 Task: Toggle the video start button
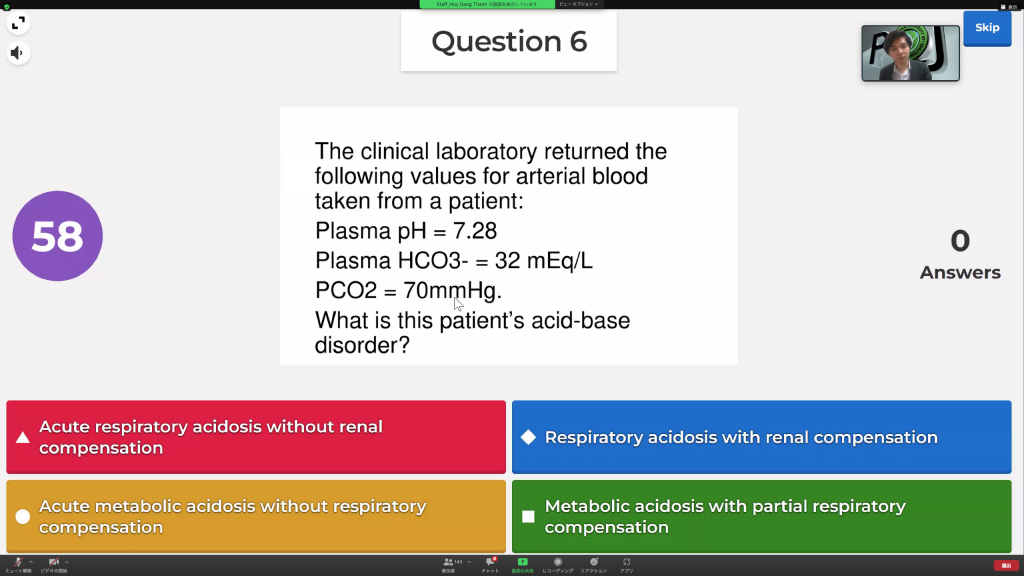click(53, 563)
